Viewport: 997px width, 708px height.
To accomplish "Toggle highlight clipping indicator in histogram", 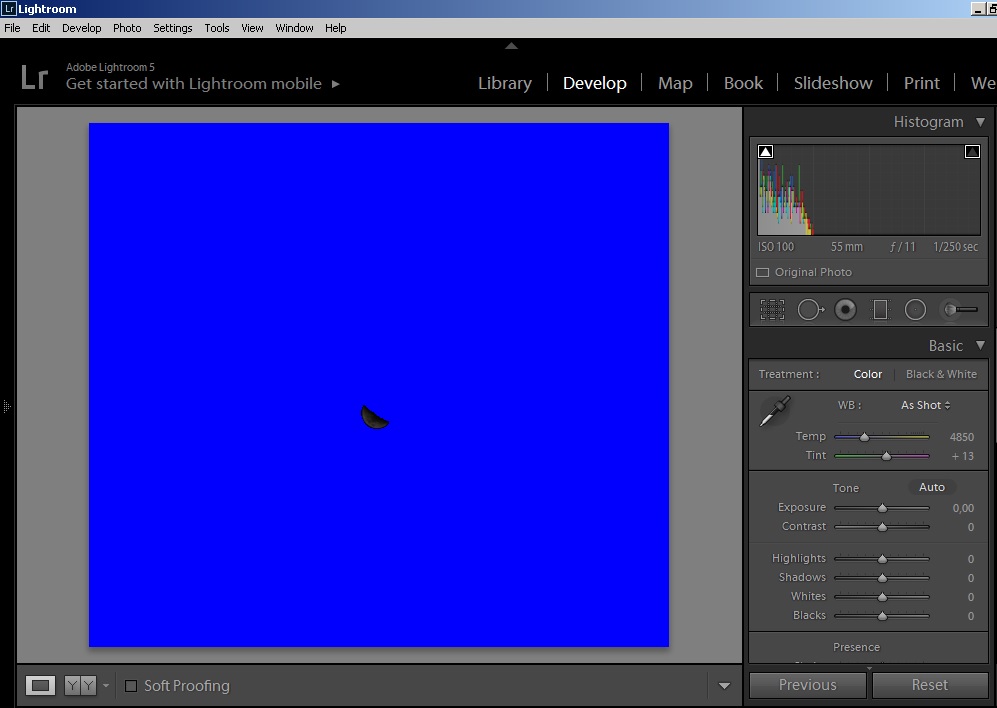I will coord(972,152).
